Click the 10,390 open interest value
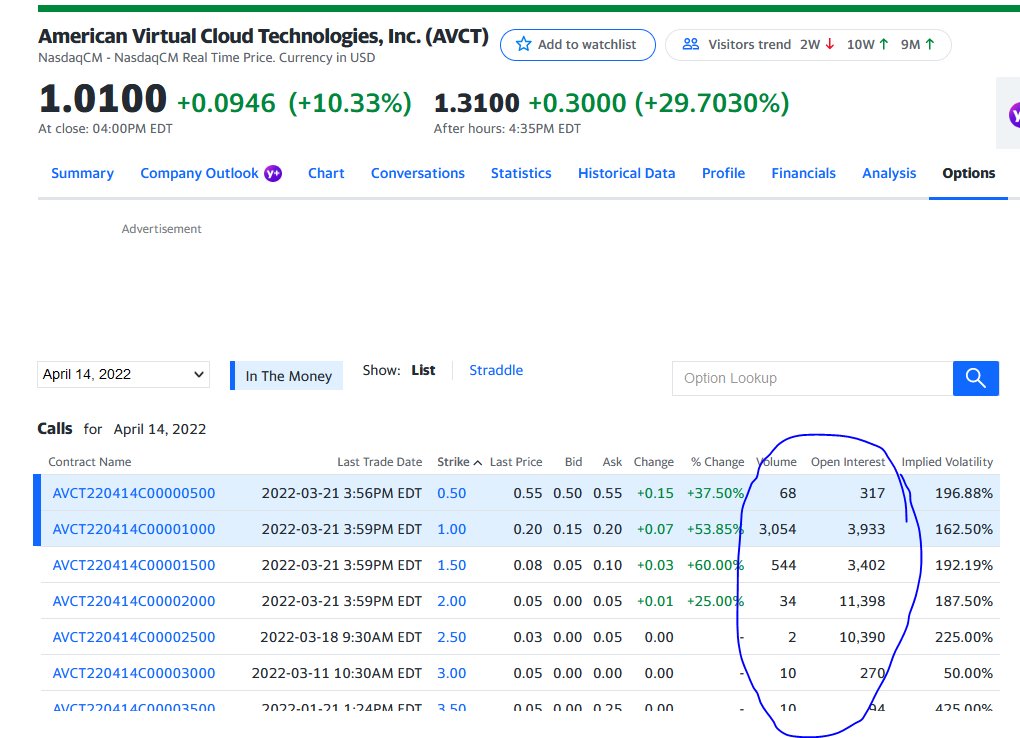 tap(862, 637)
